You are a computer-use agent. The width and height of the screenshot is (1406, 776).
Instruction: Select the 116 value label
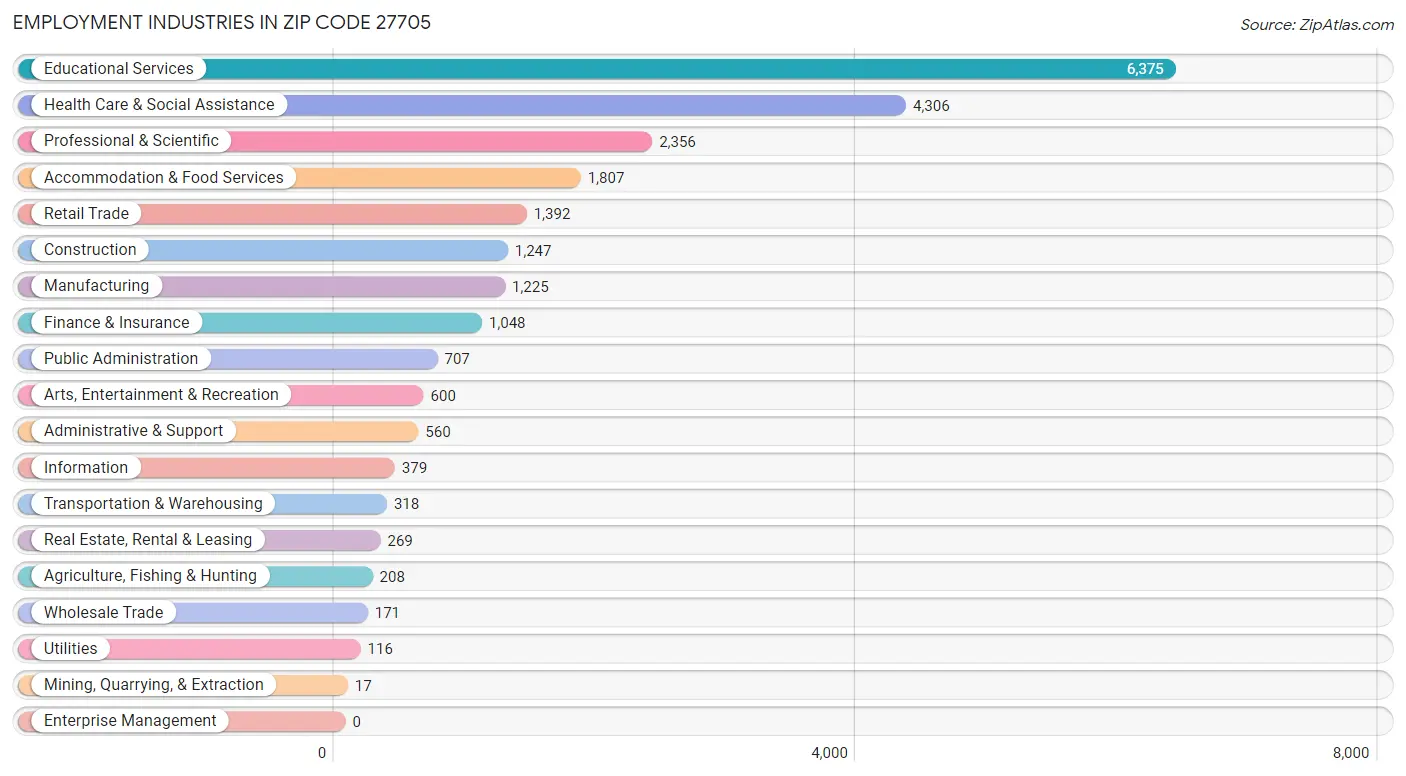pos(380,649)
